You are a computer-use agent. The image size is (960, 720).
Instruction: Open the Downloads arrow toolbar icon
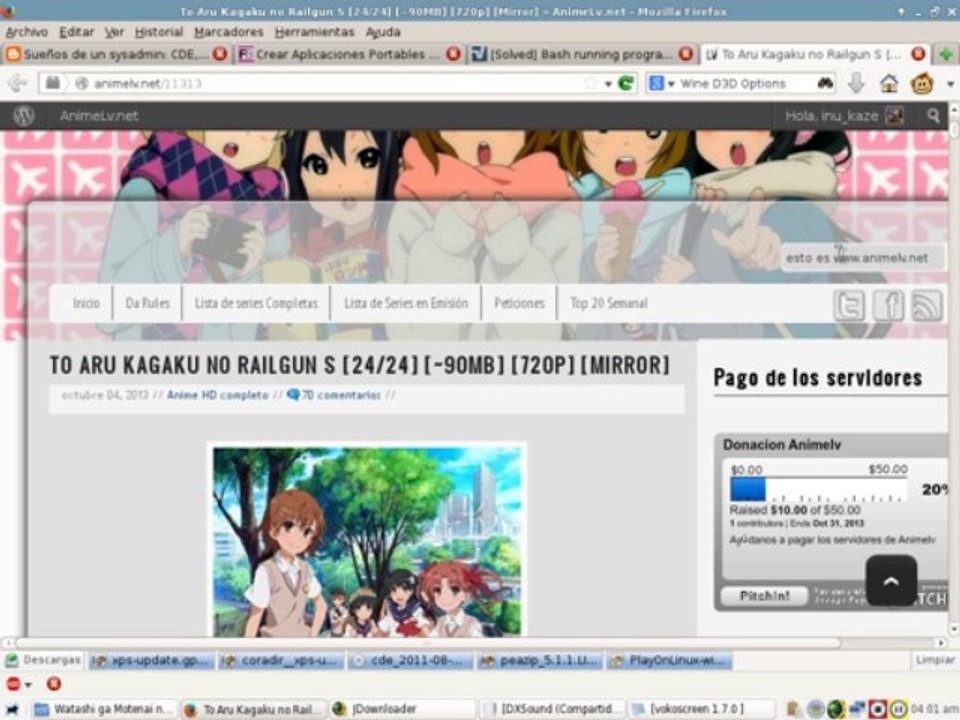[857, 83]
